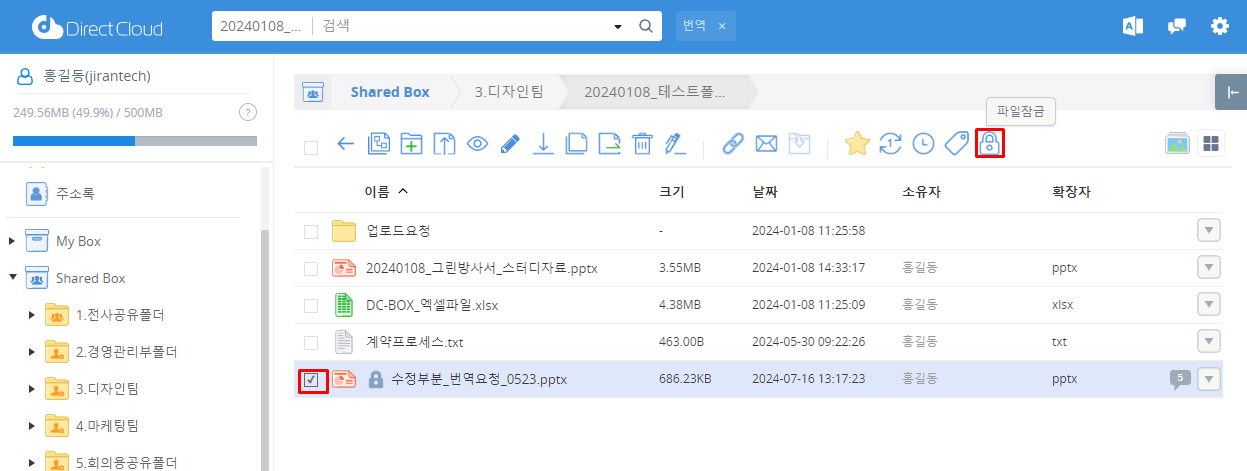Tick the select-all checkbox in the toolbar
This screenshot has height=471, width=1247.
(311, 147)
